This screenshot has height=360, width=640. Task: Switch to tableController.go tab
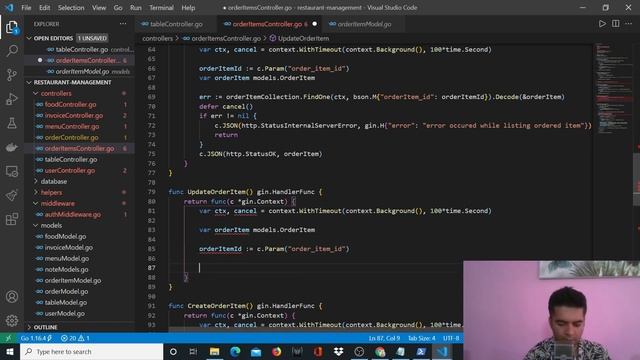click(176, 24)
